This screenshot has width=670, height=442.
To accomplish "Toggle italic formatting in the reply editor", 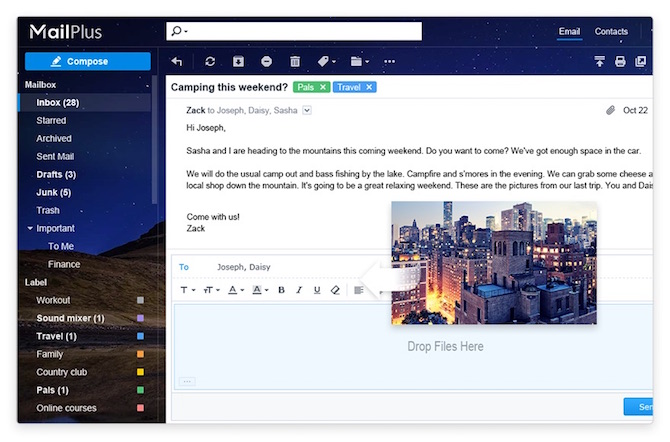I will (299, 290).
